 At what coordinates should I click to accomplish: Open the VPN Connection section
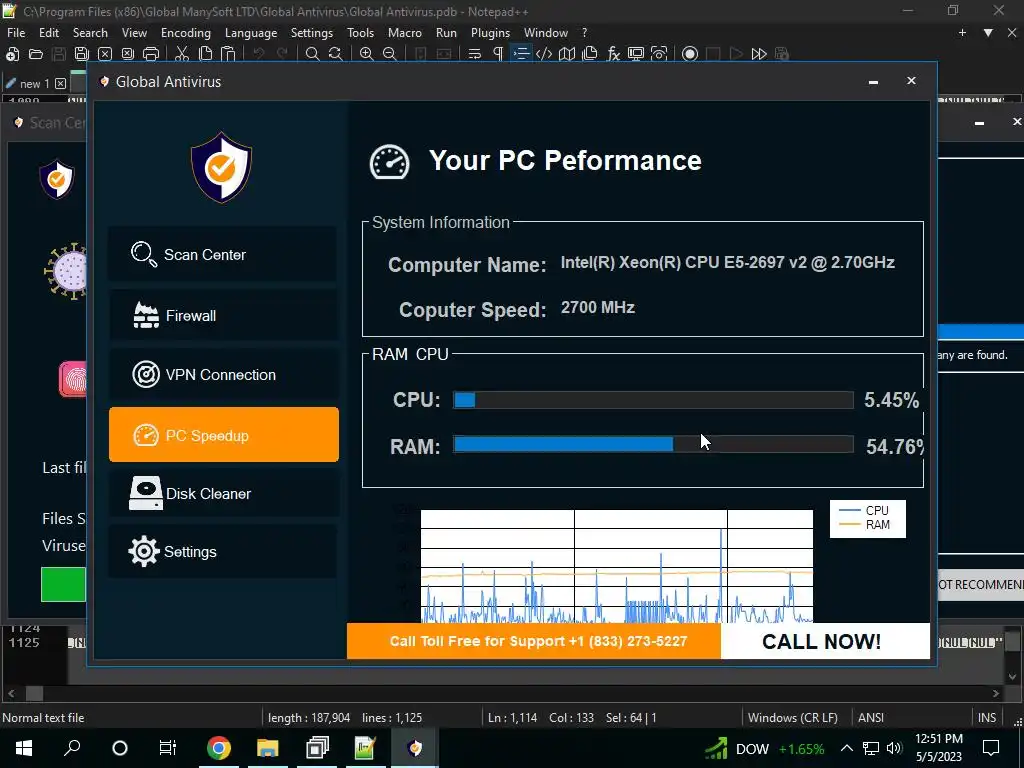223,375
